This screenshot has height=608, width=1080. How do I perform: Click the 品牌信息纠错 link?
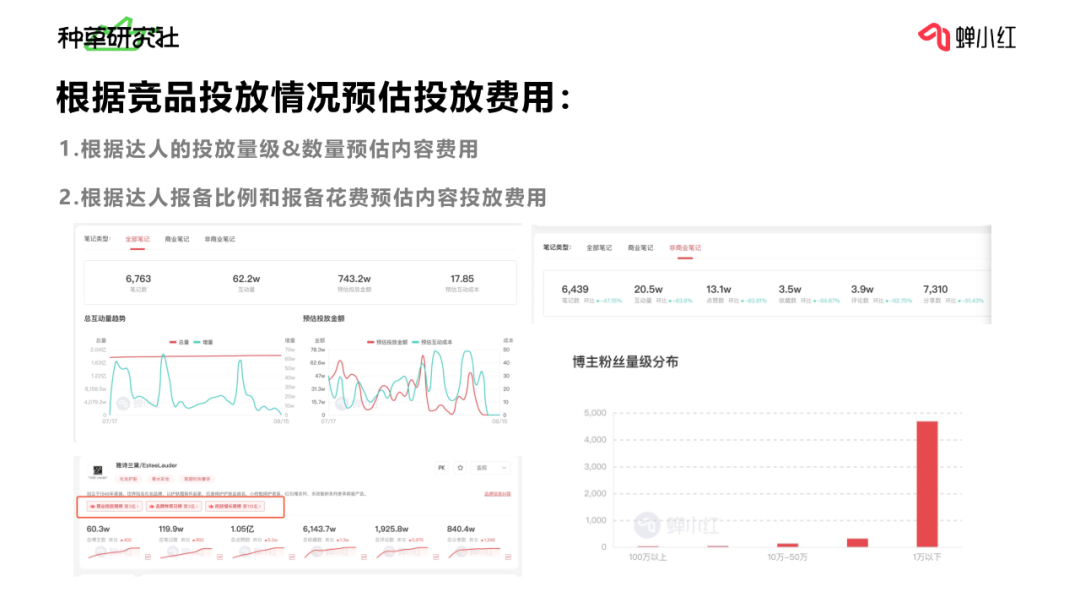pyautogui.click(x=497, y=494)
